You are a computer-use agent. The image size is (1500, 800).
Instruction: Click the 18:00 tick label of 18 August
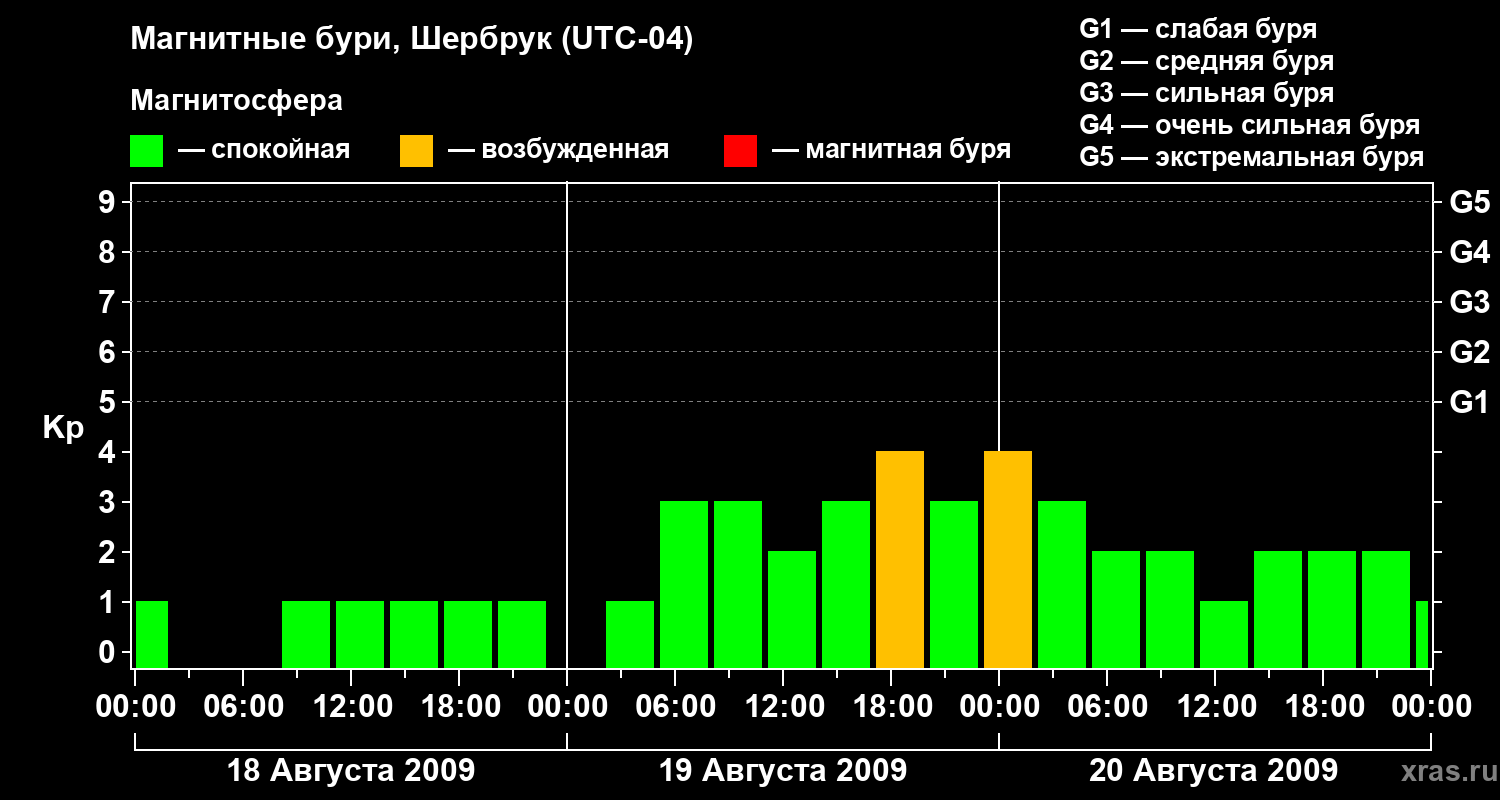click(x=459, y=707)
